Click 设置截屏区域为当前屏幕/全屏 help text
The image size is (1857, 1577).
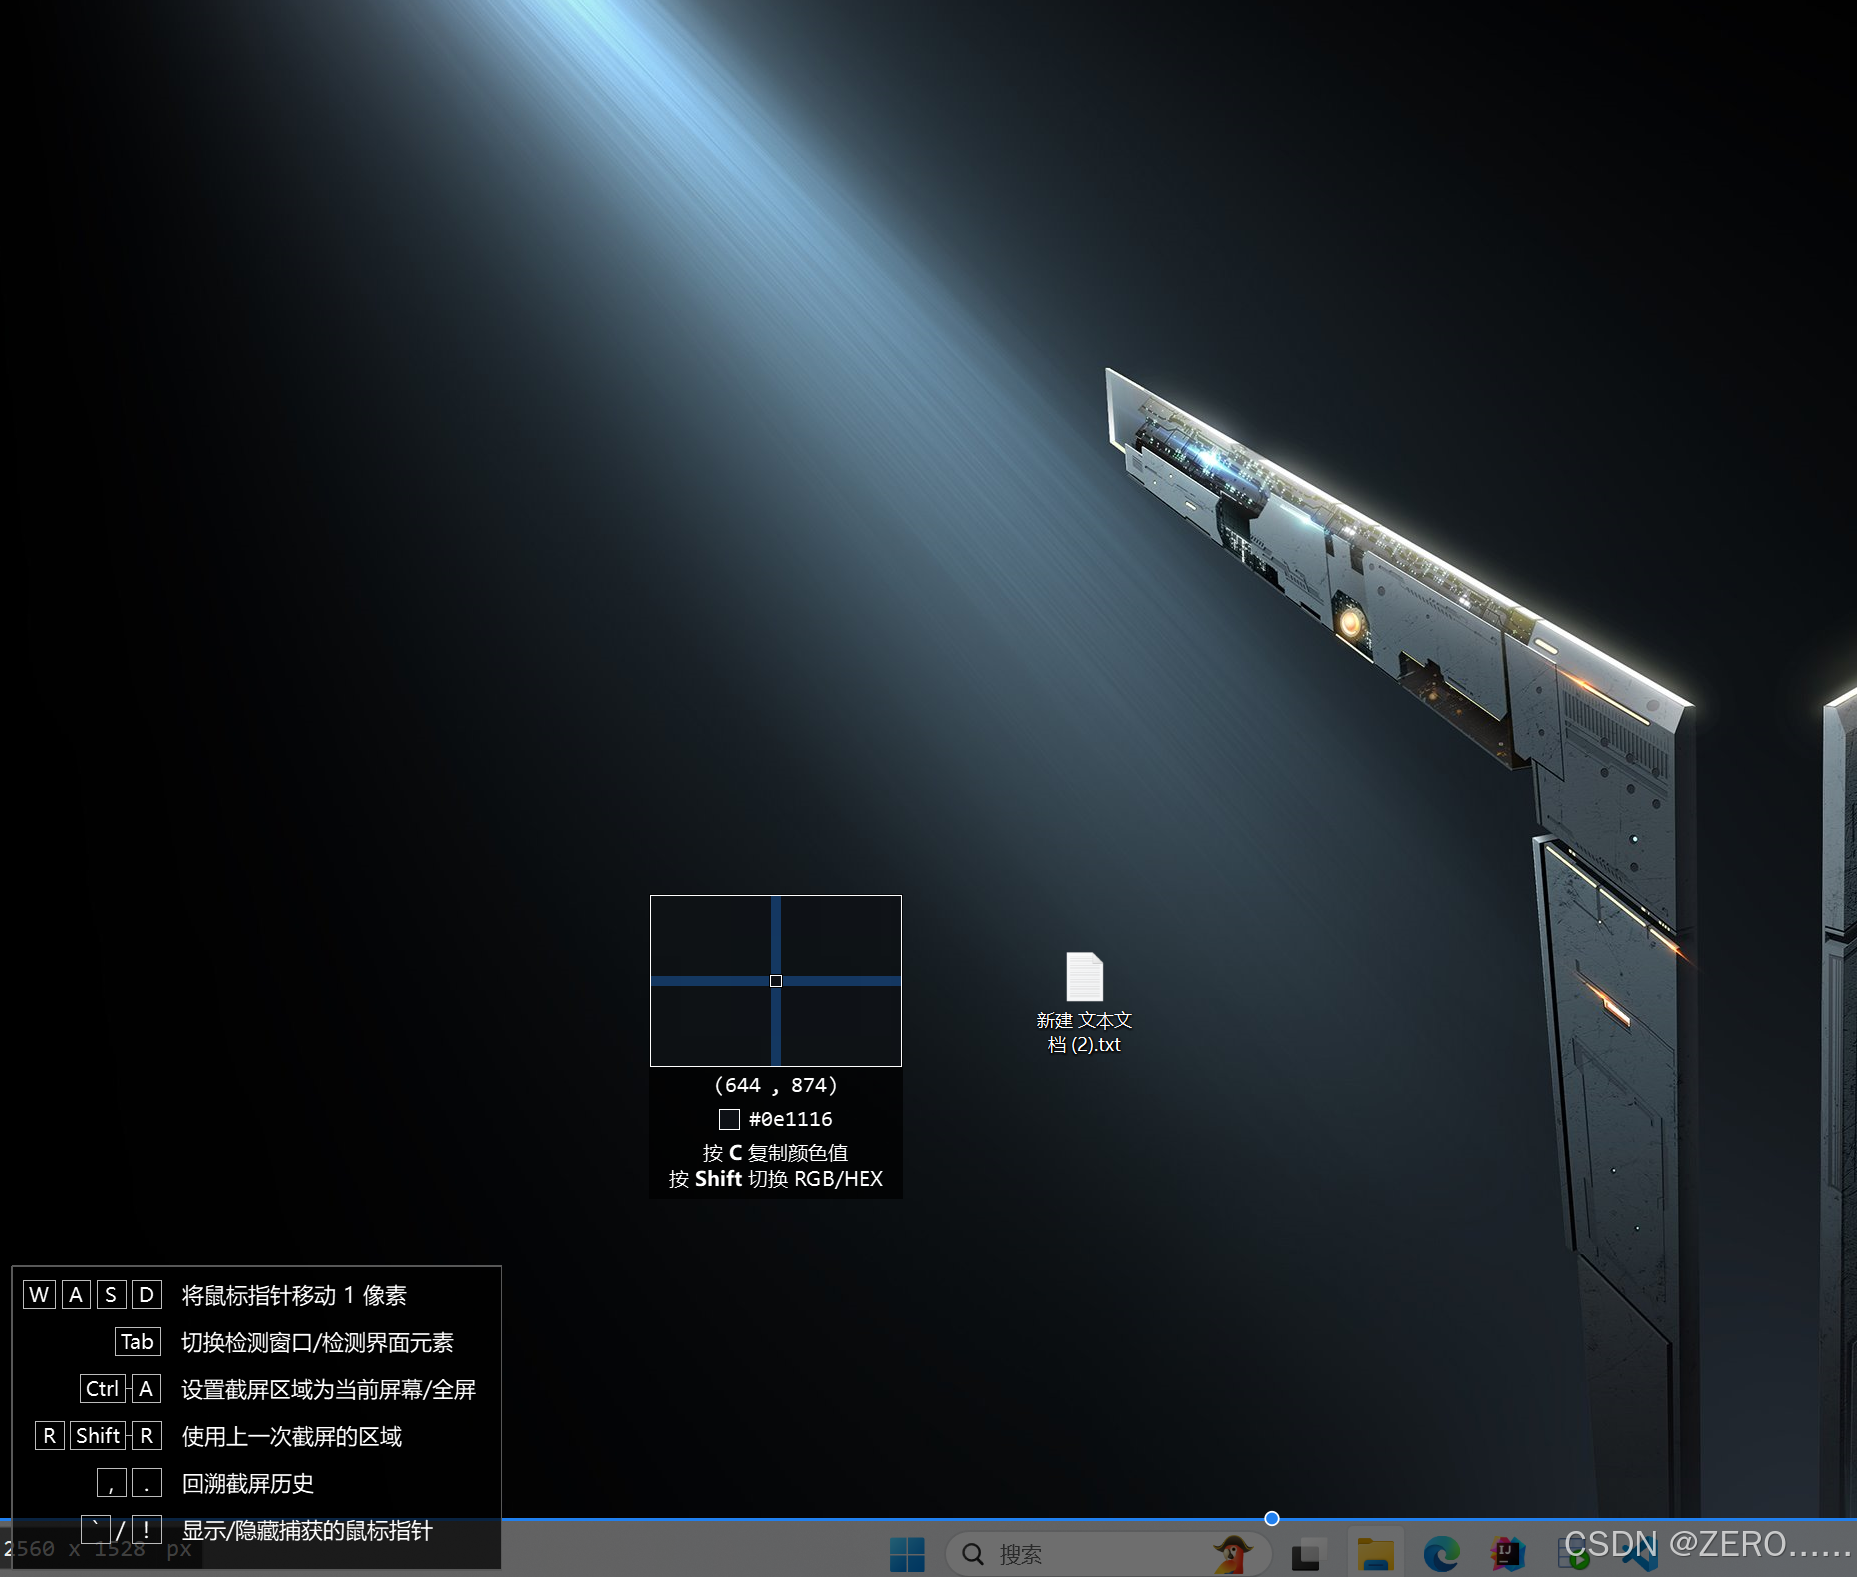328,1389
